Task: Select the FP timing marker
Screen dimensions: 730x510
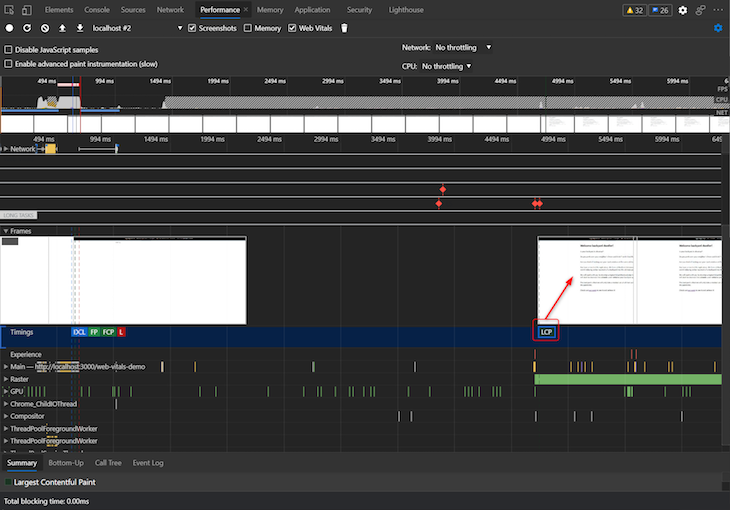Action: tap(95, 332)
